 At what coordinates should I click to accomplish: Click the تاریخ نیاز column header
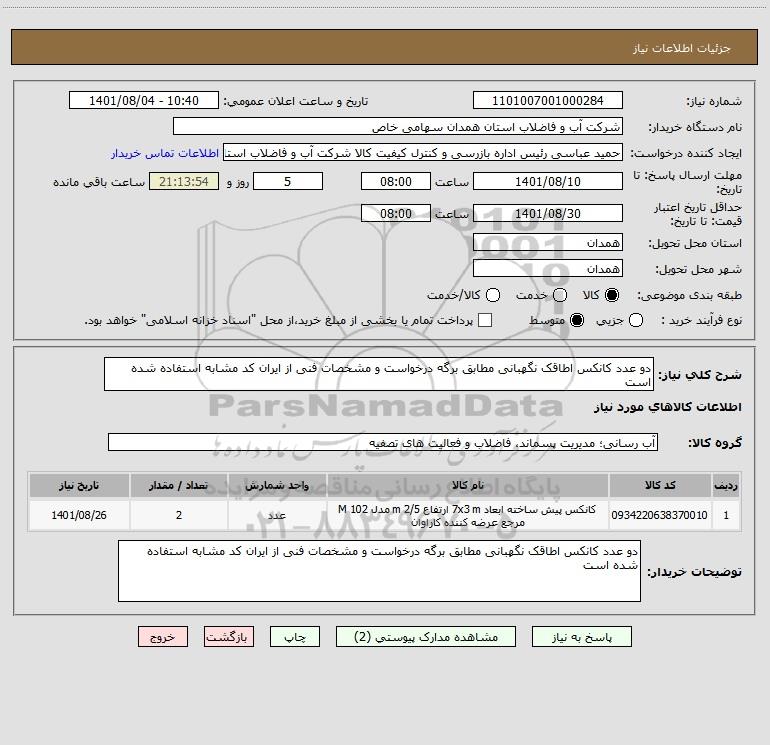pos(79,486)
